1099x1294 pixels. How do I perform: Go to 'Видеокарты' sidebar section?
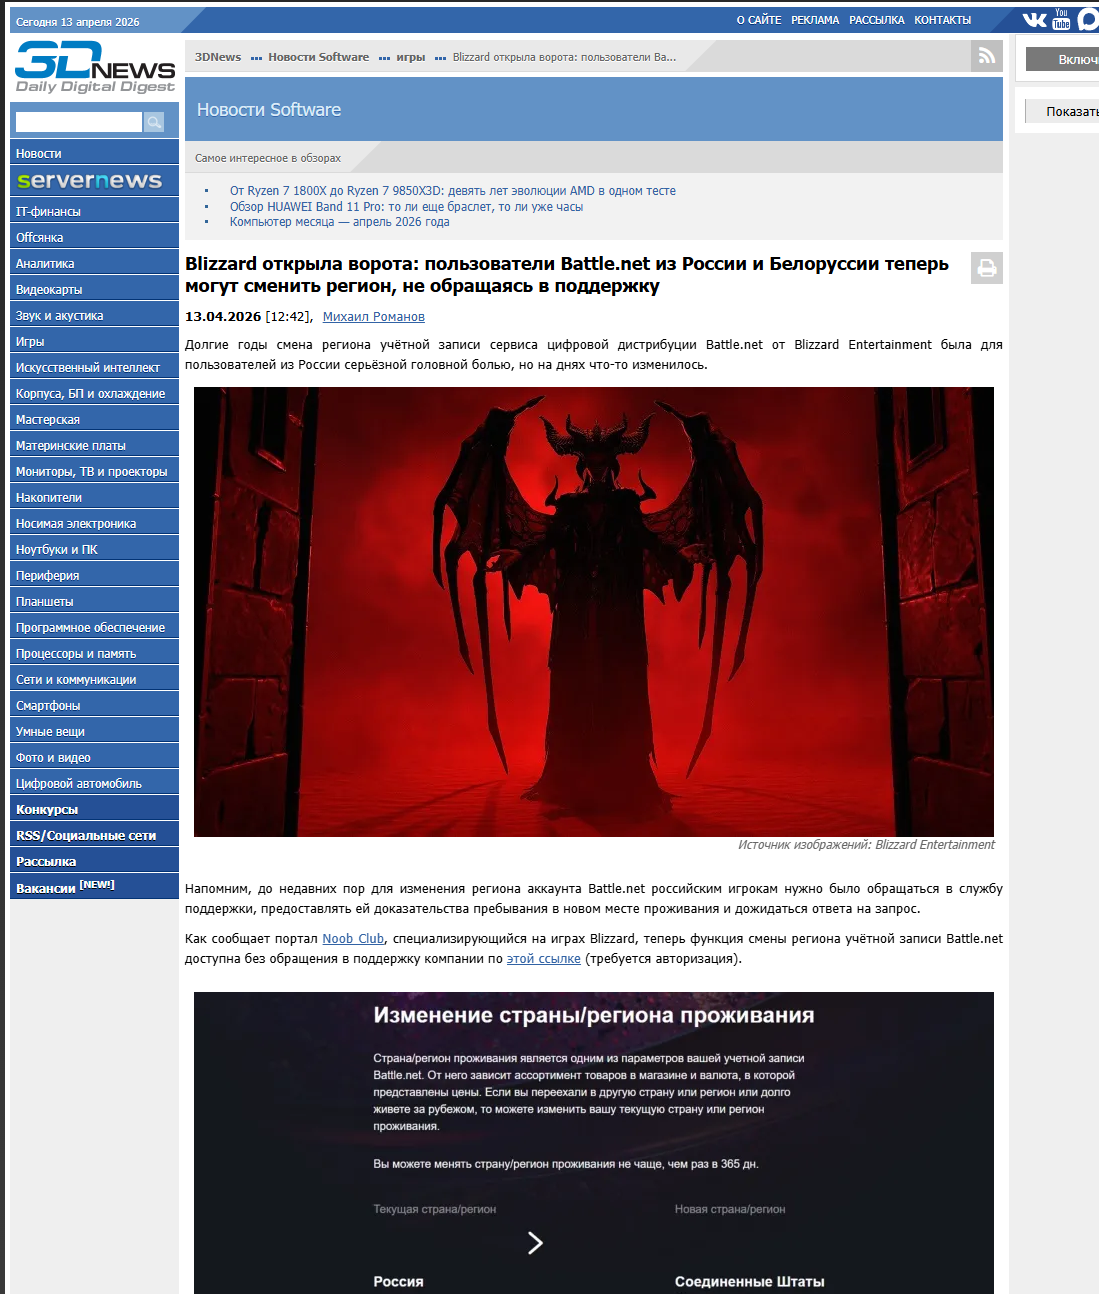coord(94,289)
